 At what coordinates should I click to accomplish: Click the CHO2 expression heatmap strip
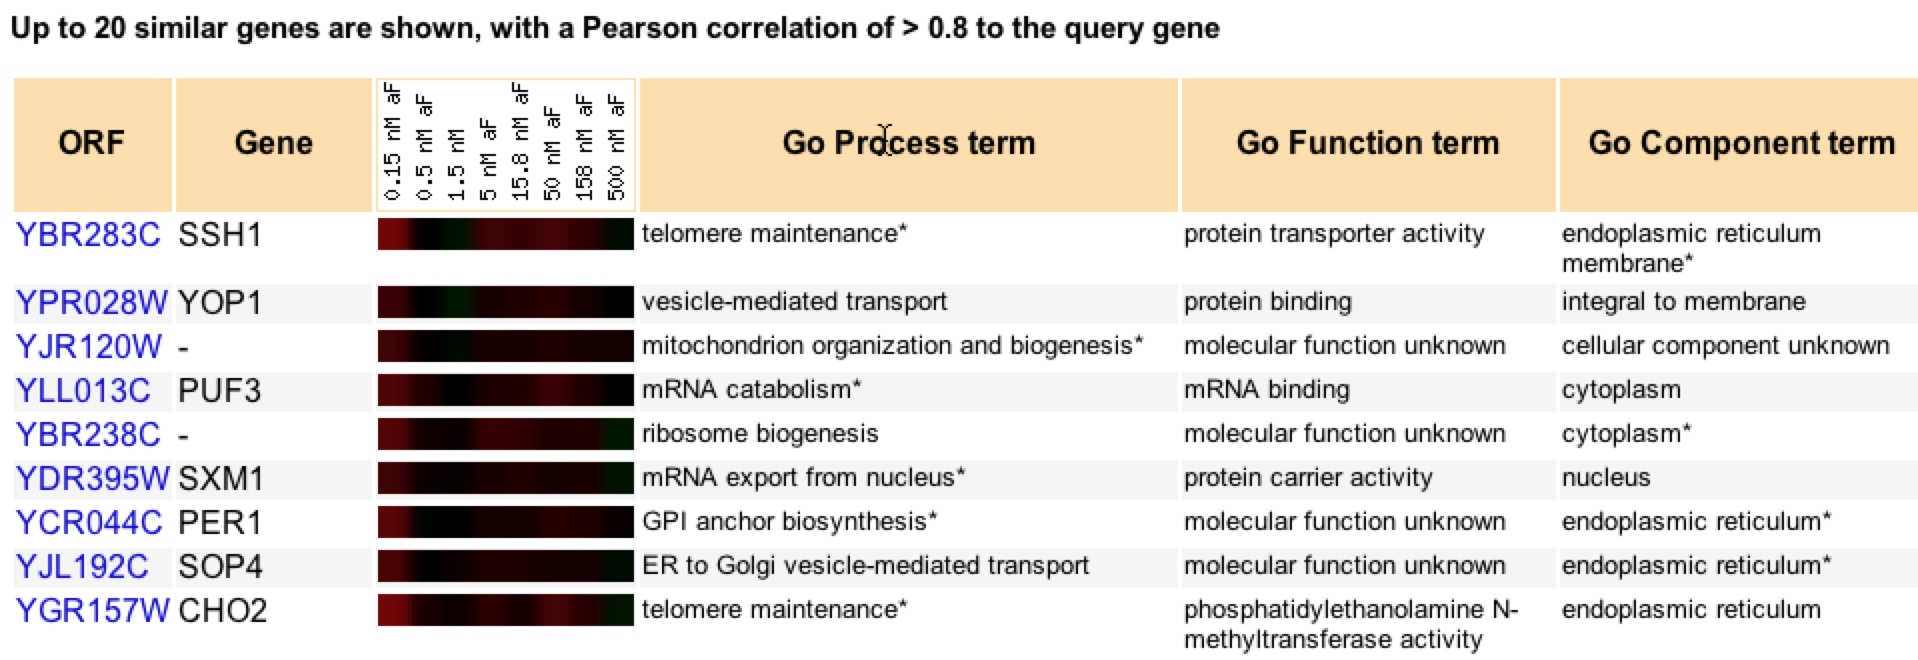pos(506,610)
